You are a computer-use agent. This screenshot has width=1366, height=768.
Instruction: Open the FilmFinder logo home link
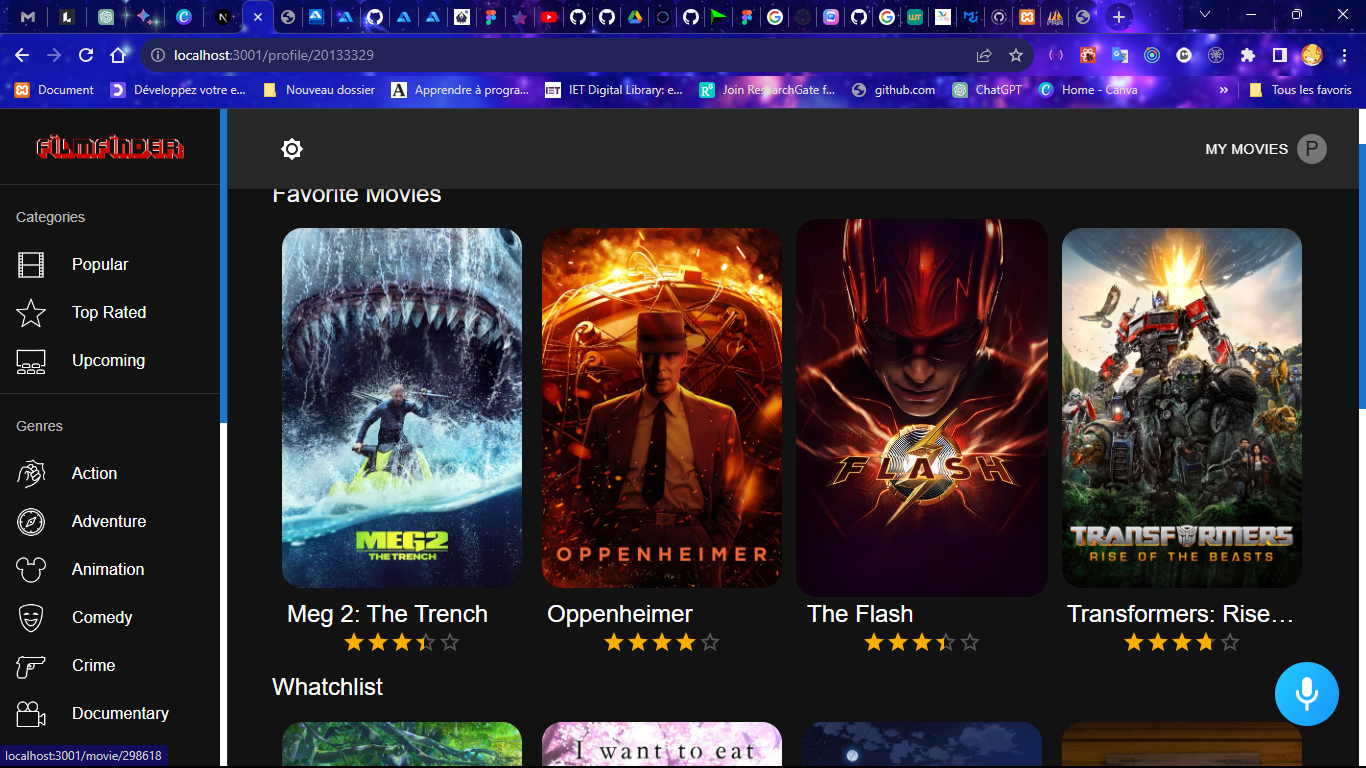110,148
